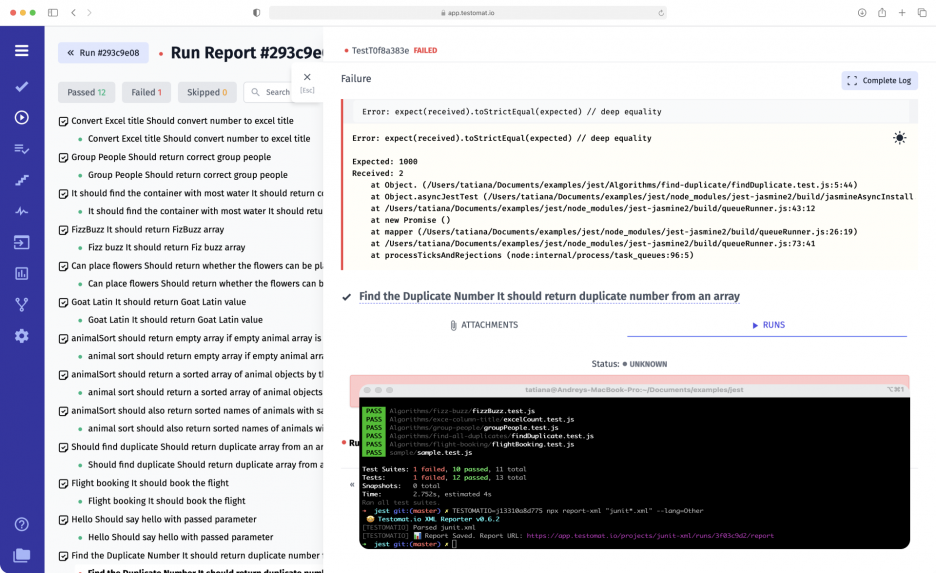The image size is (936, 573).
Task: Toggle checkbox for Hello Should say hello suite
Action: tap(63, 520)
